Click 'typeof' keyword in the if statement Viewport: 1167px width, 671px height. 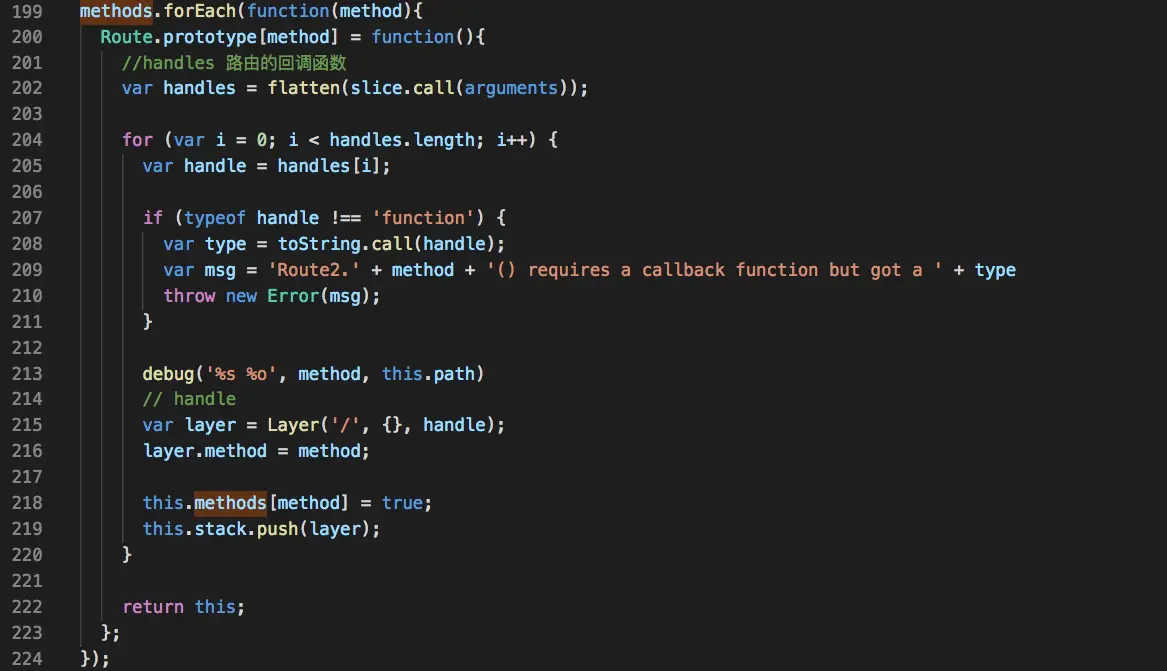(215, 218)
